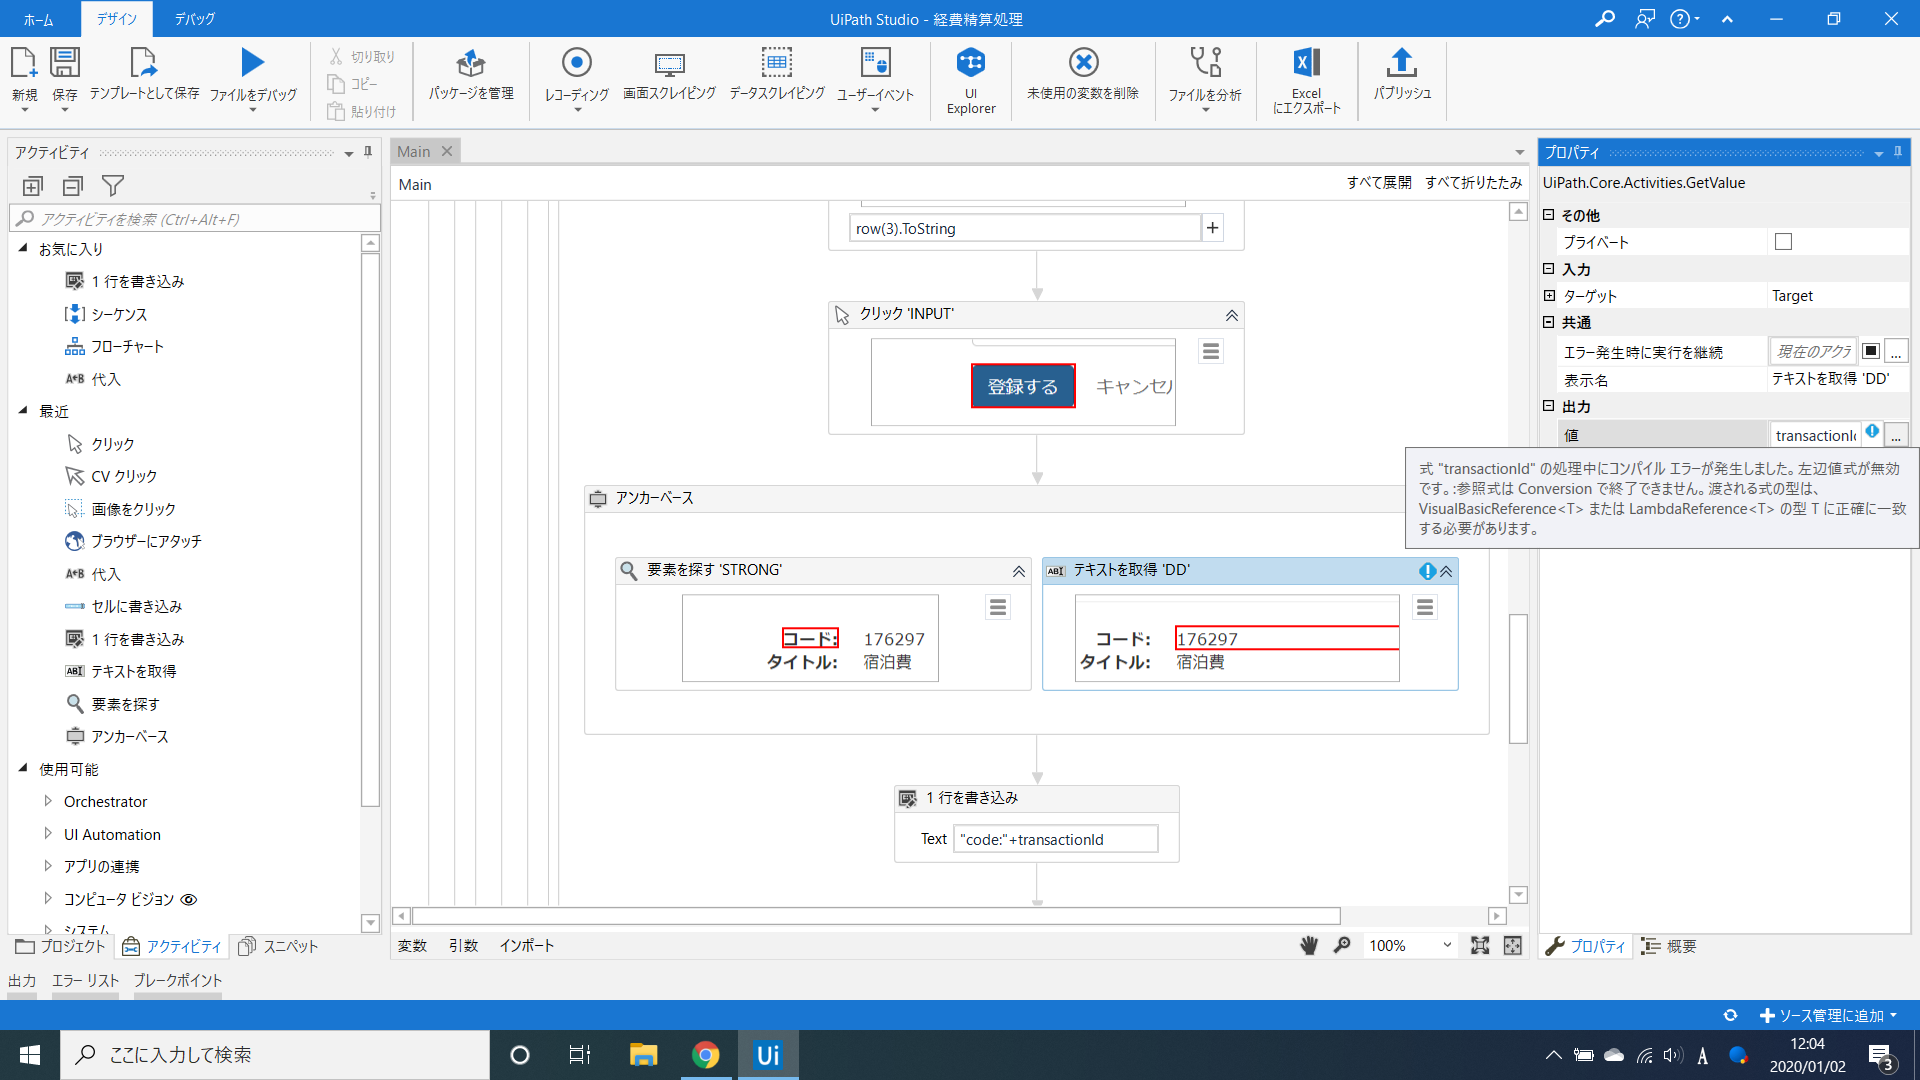Click the パブリッシュ publish icon
The image size is (1920, 1080).
(1402, 63)
